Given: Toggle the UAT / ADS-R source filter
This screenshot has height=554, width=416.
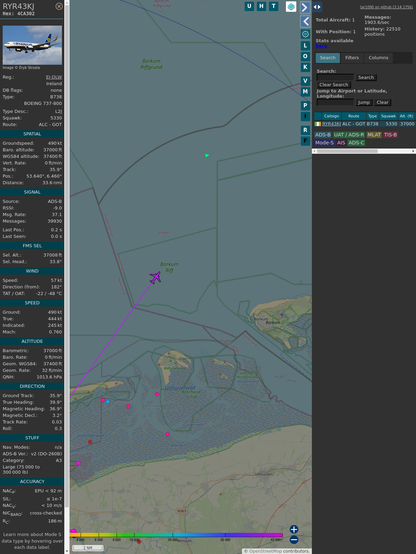Looking at the screenshot, I should point(349,135).
